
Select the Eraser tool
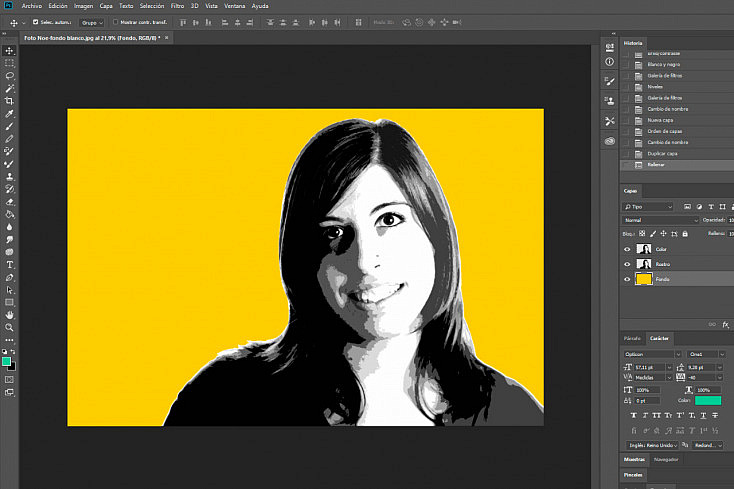click(9, 202)
